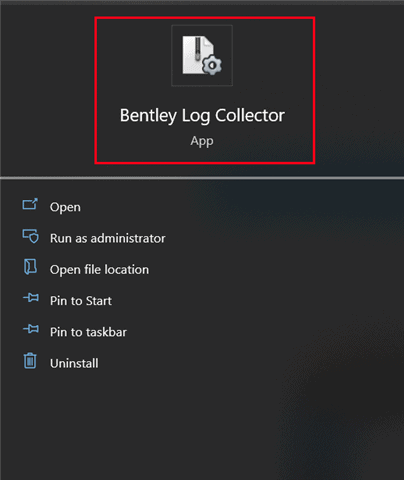Click the folder icon for Open file location
This screenshot has height=480, width=404.
click(30, 267)
